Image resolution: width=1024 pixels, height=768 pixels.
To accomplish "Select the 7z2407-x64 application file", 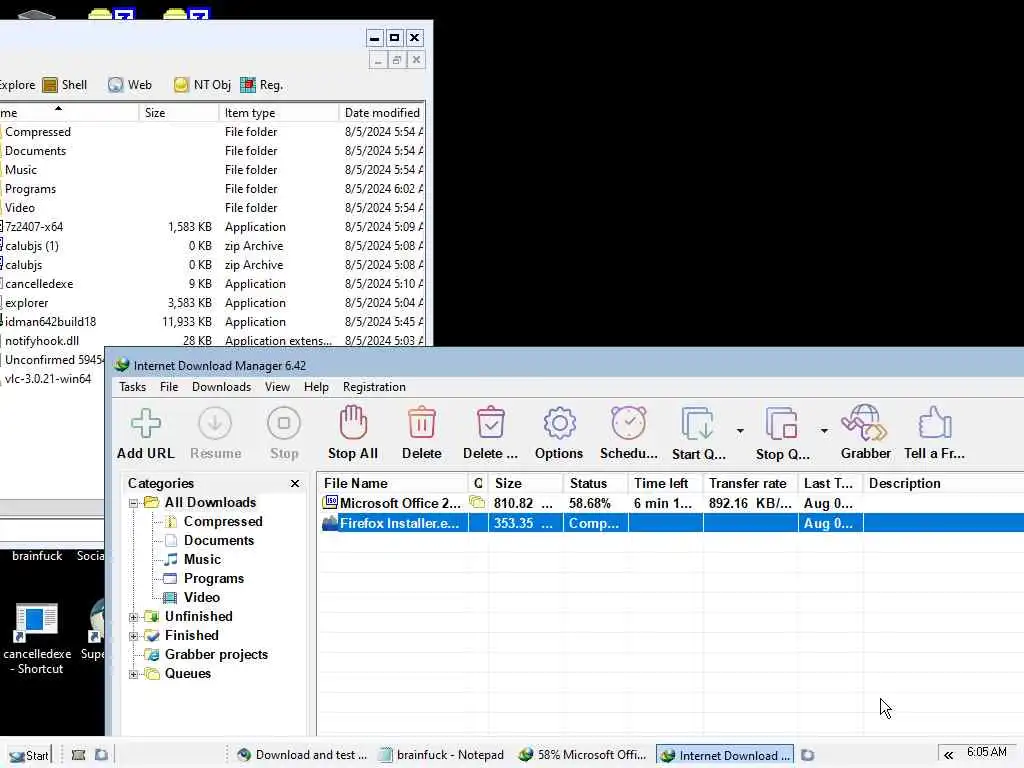I will tap(34, 227).
